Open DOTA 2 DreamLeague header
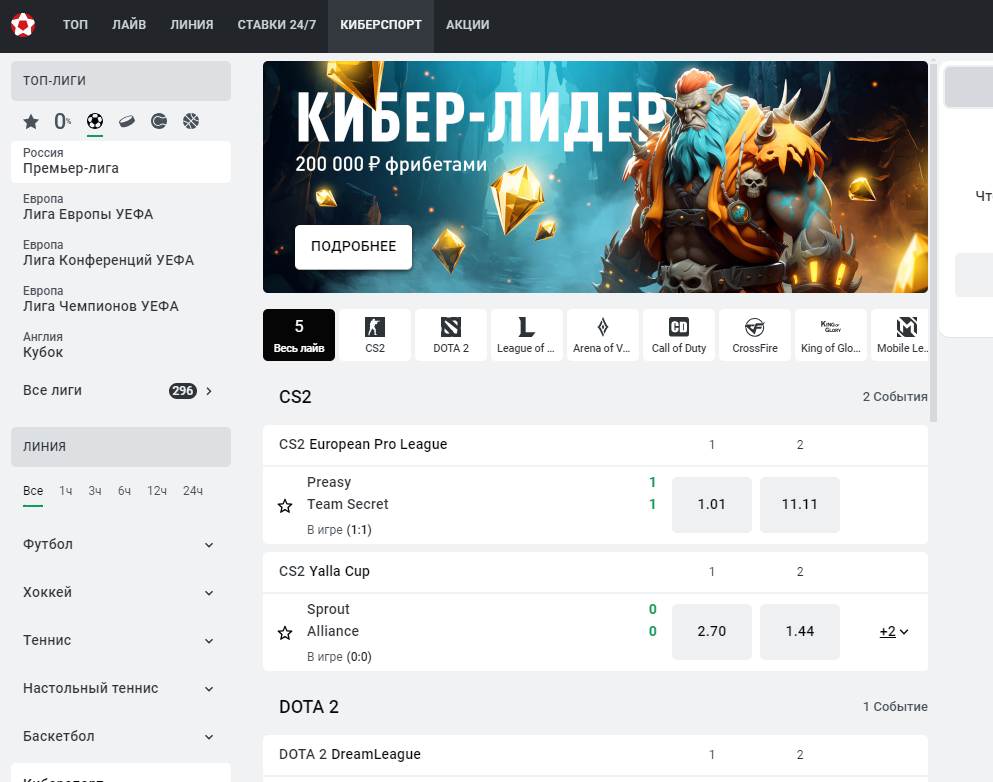The image size is (993, 782). click(350, 754)
